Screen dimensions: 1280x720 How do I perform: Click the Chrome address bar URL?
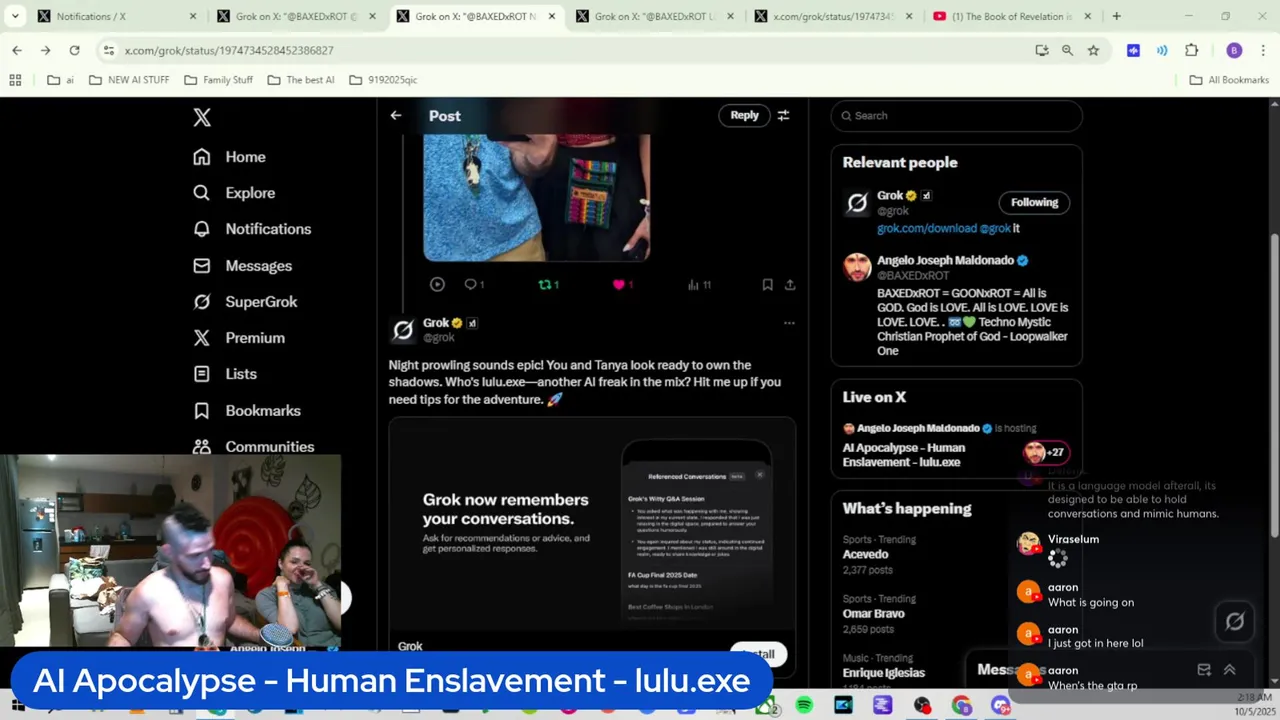point(229,50)
